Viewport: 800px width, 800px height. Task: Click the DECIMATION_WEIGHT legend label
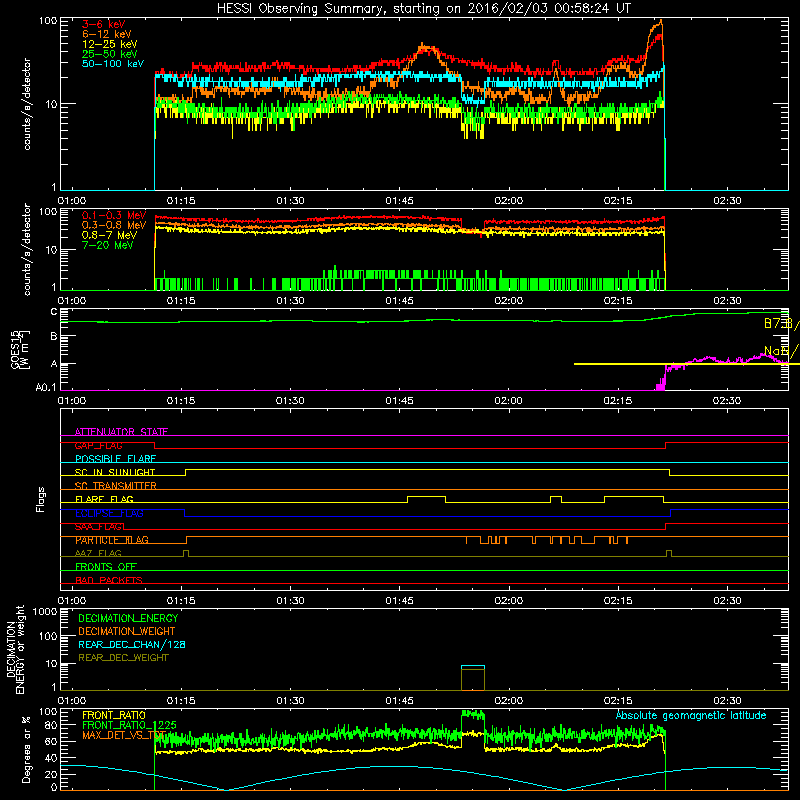tap(127, 631)
